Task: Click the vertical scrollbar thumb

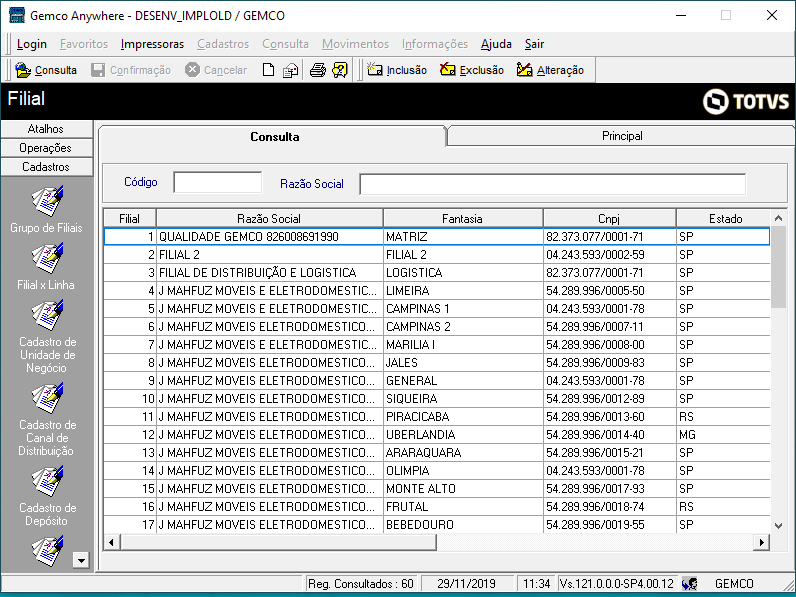Action: point(778,267)
